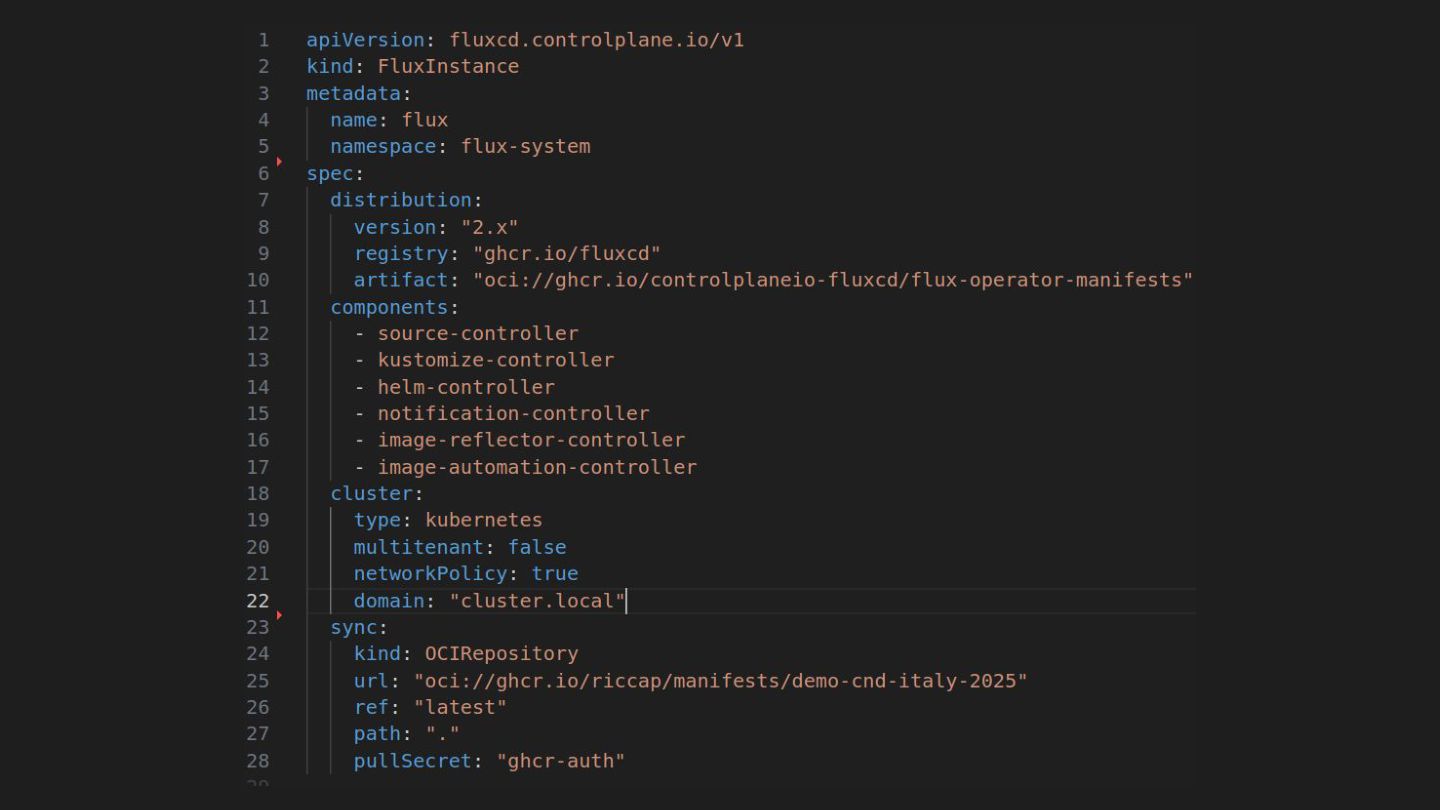Click the ghcr-auth pullSecret value
The height and width of the screenshot is (810, 1440).
[561, 760]
